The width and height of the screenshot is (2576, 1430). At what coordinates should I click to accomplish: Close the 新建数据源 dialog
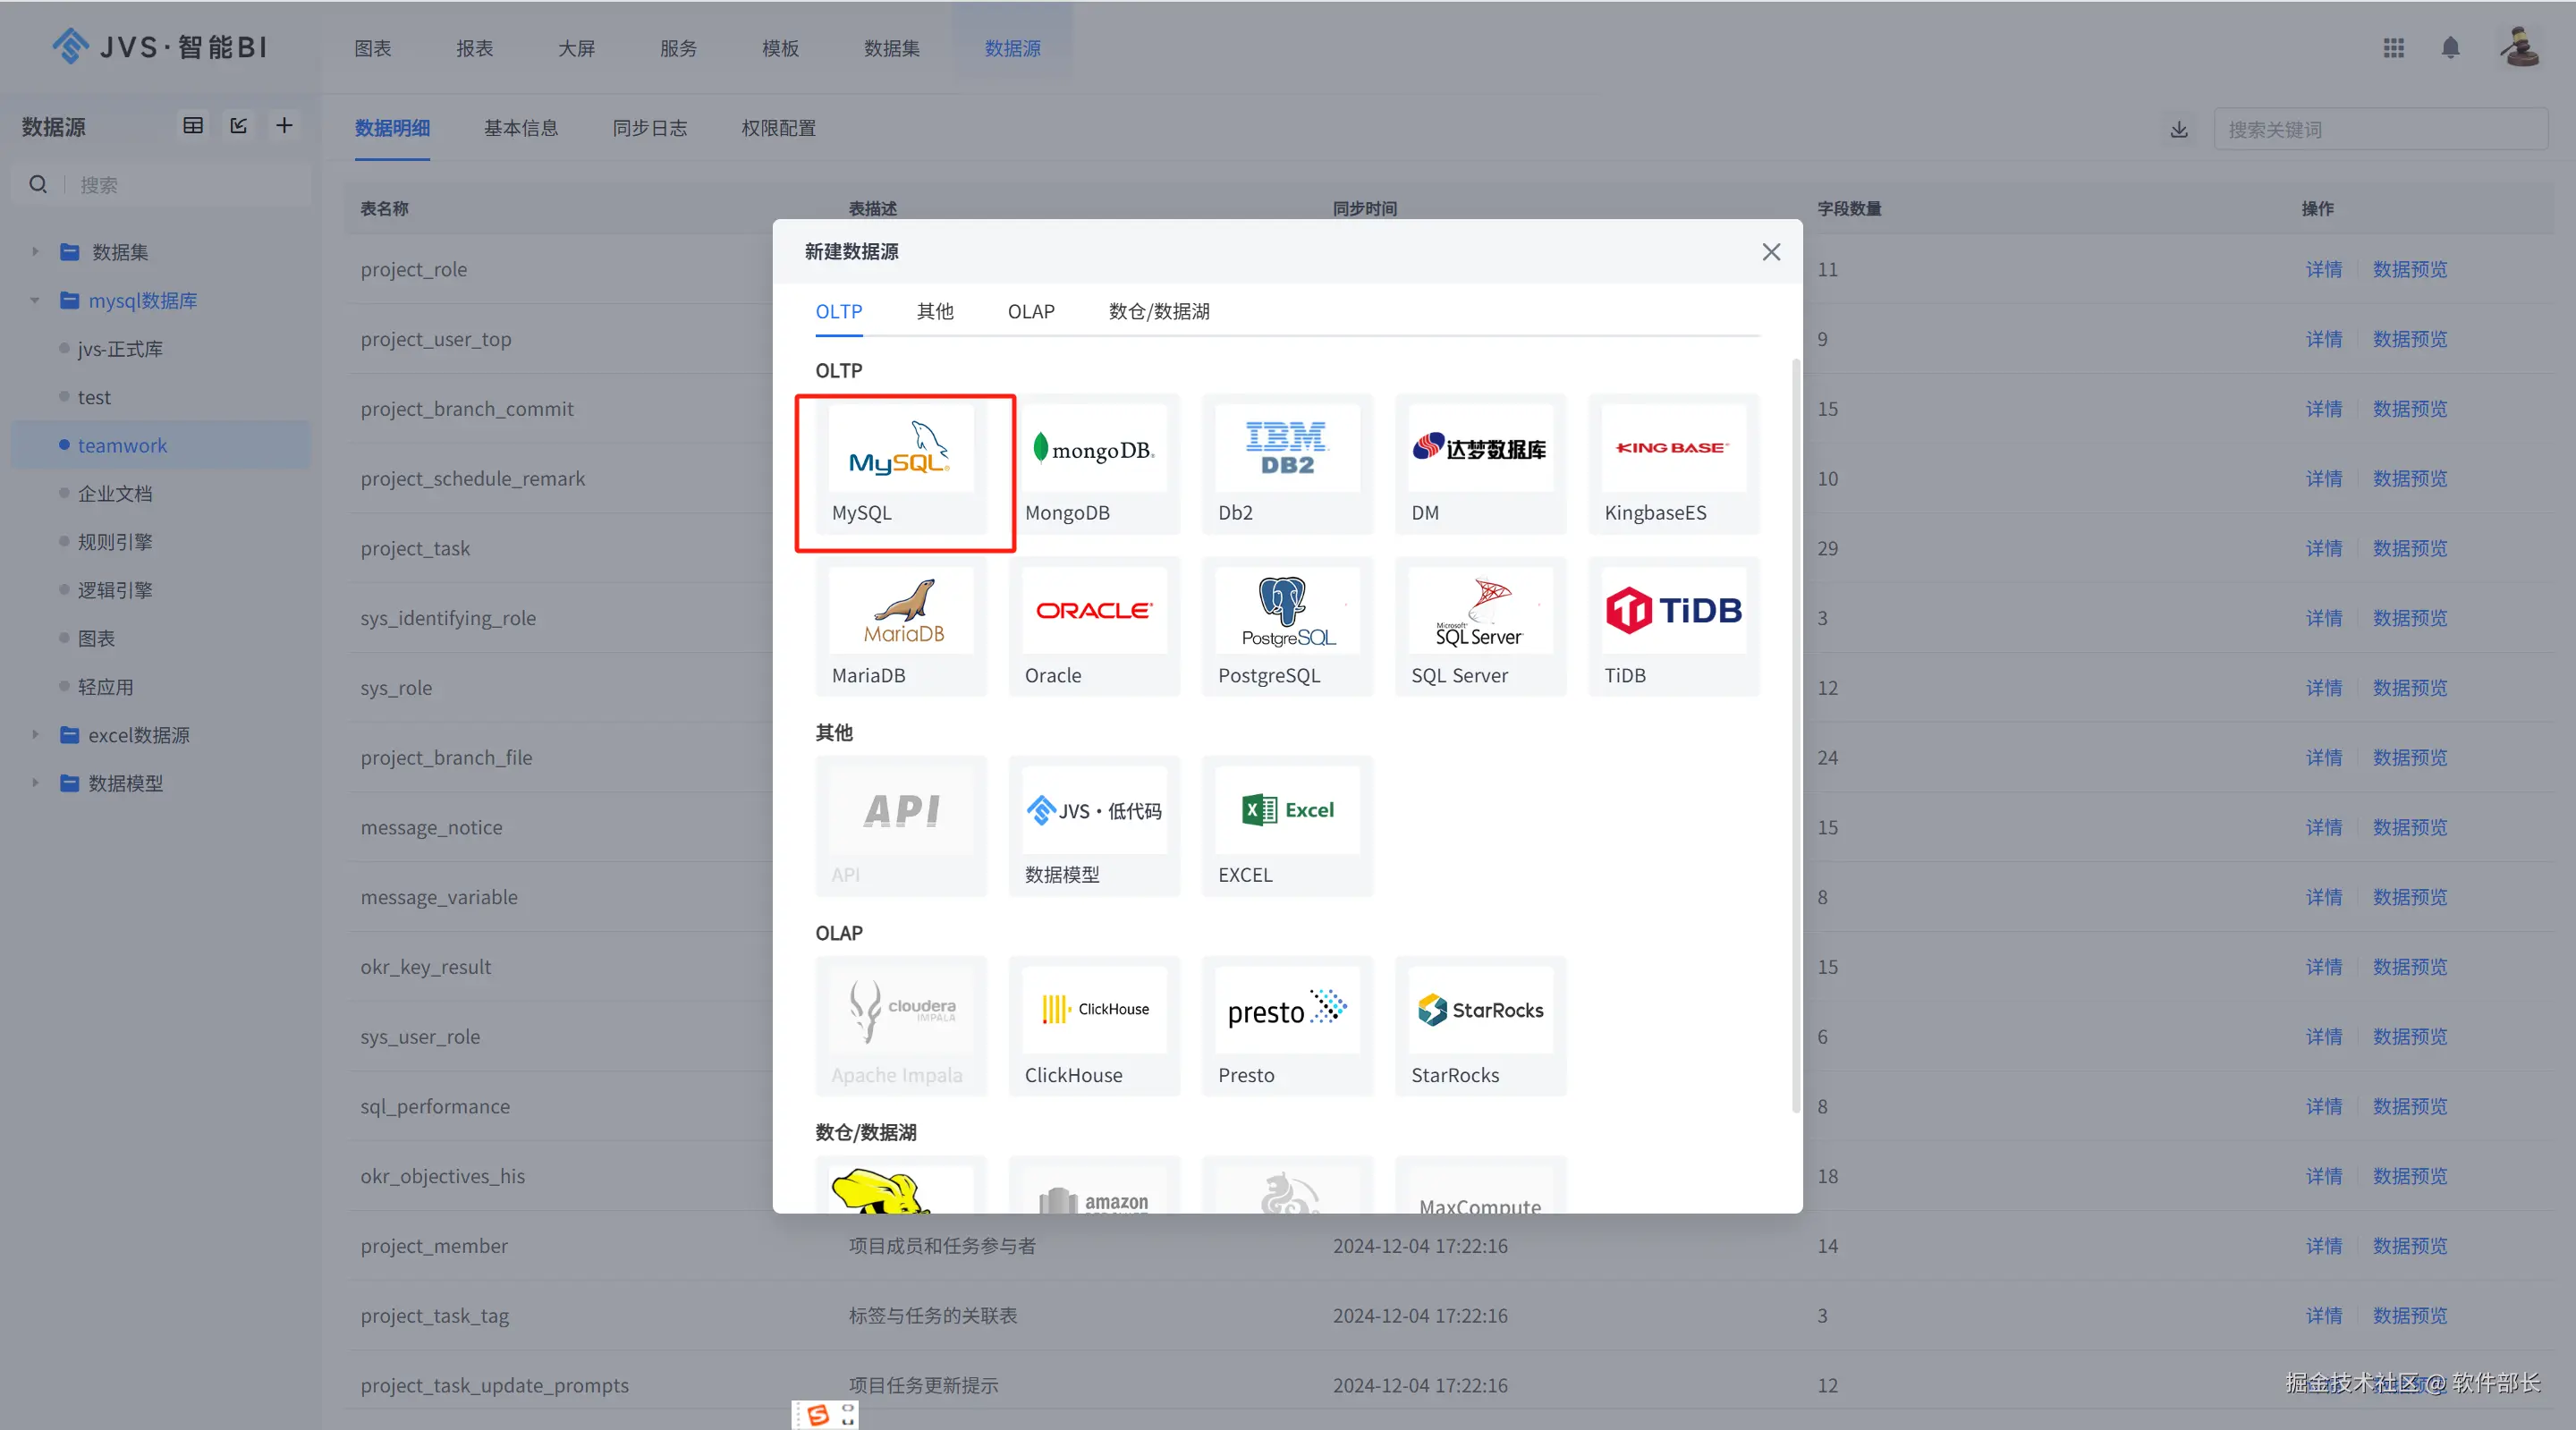click(x=1770, y=252)
